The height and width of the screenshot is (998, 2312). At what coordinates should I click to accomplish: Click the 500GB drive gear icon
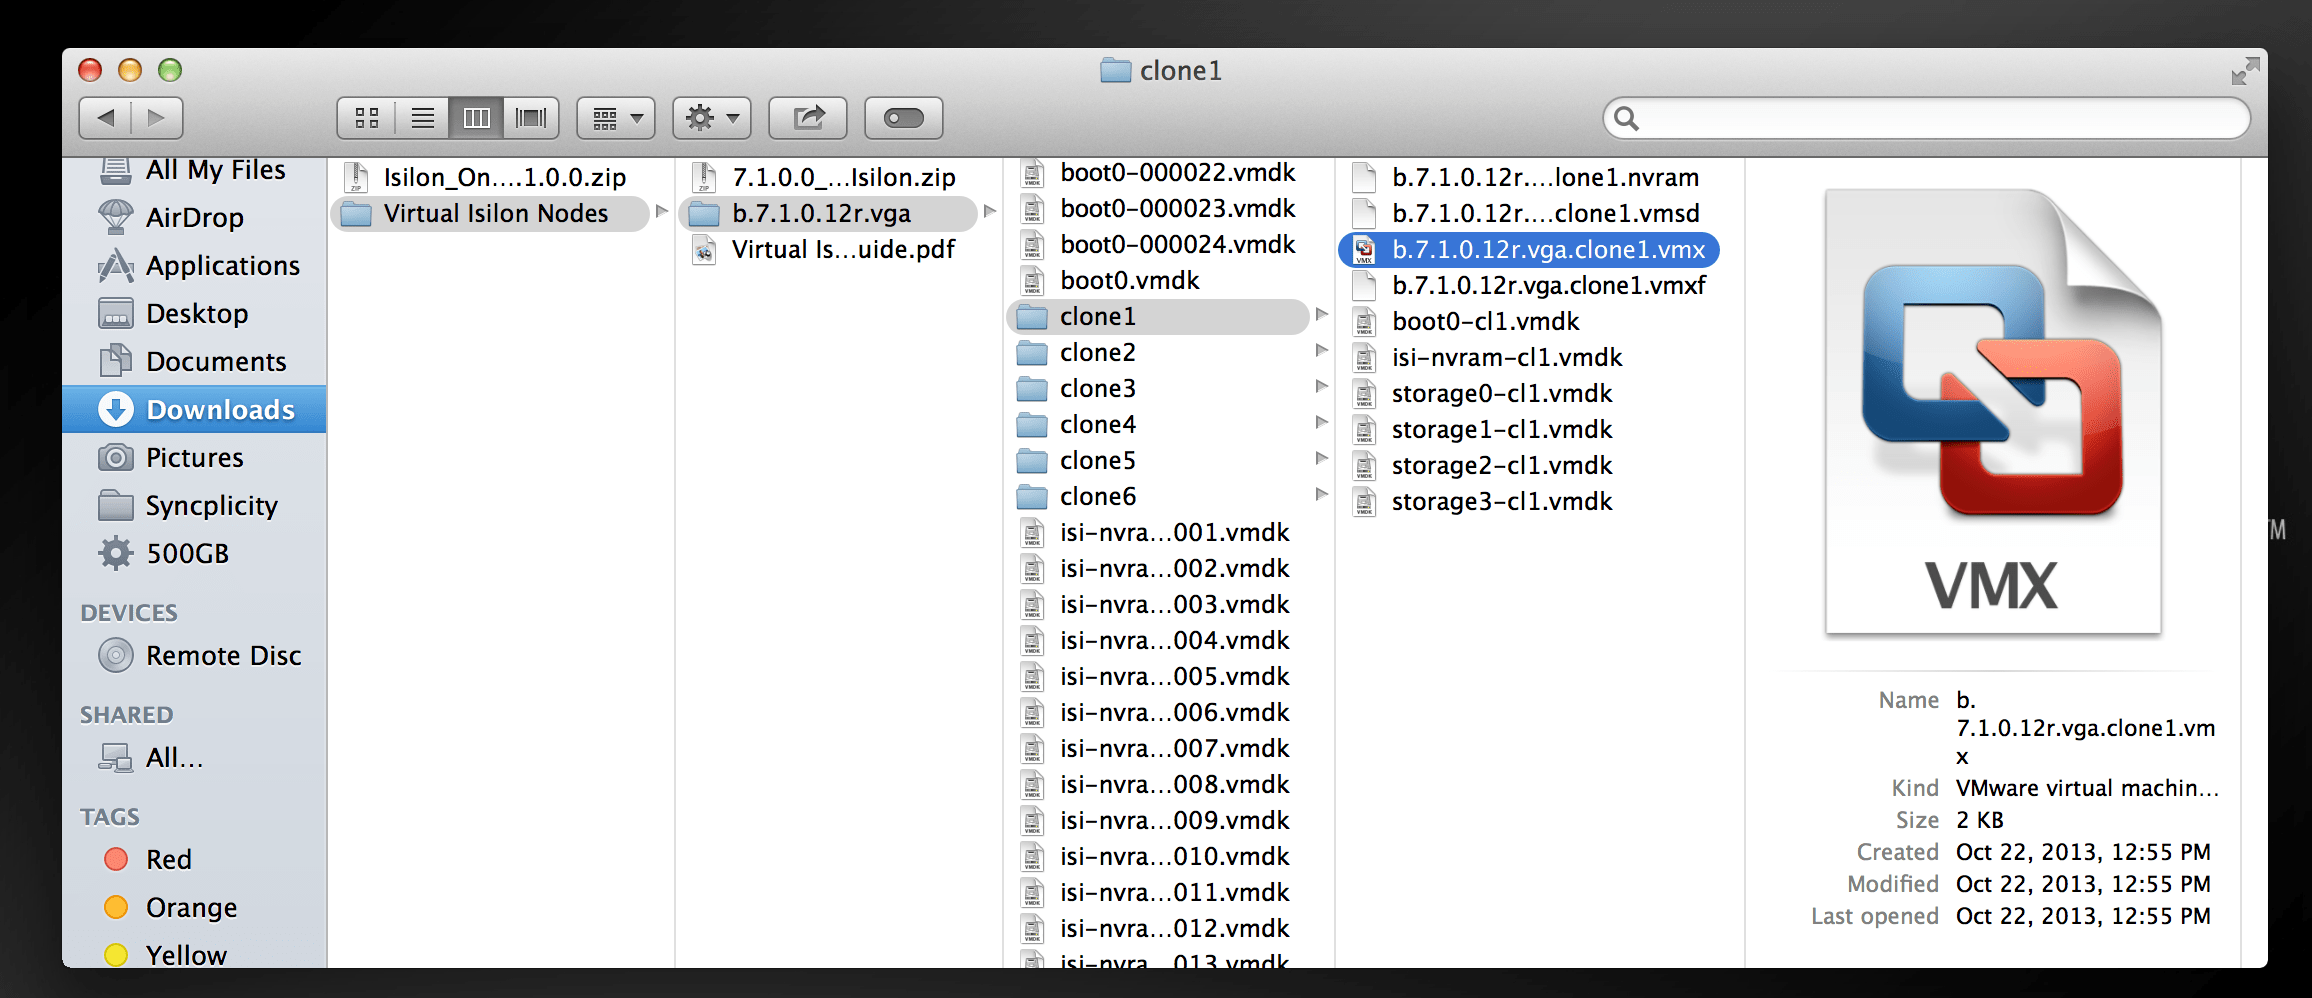coord(116,553)
